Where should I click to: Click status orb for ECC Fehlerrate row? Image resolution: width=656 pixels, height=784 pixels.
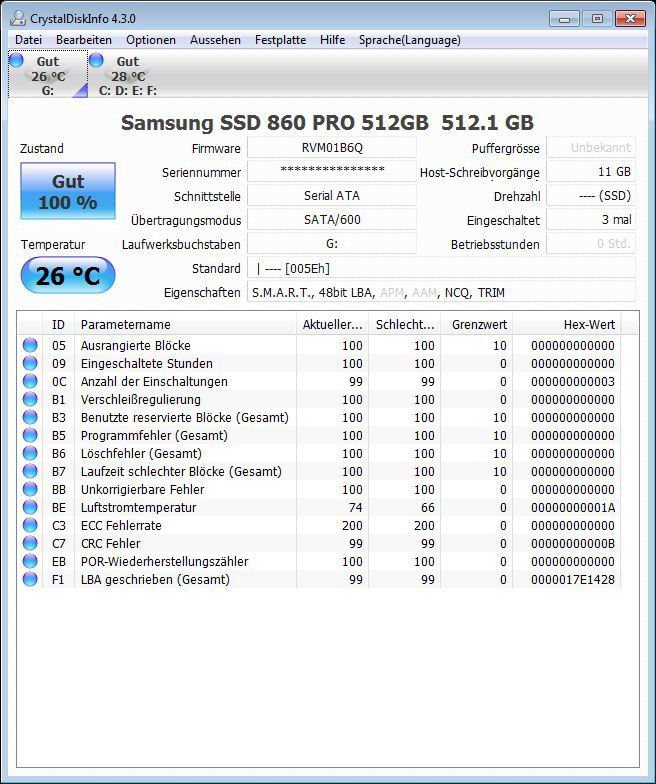[x=30, y=526]
